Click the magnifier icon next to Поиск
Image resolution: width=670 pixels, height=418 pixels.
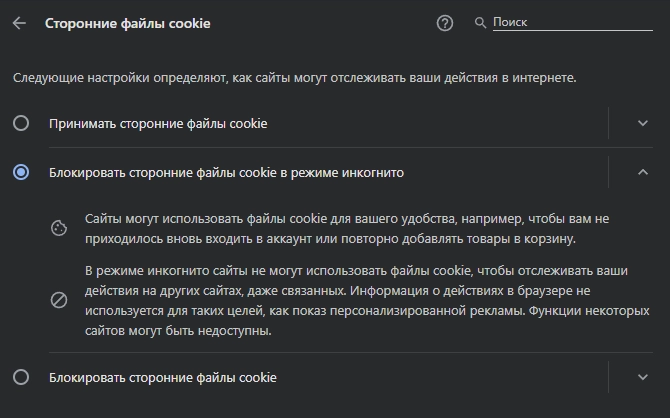click(x=480, y=23)
